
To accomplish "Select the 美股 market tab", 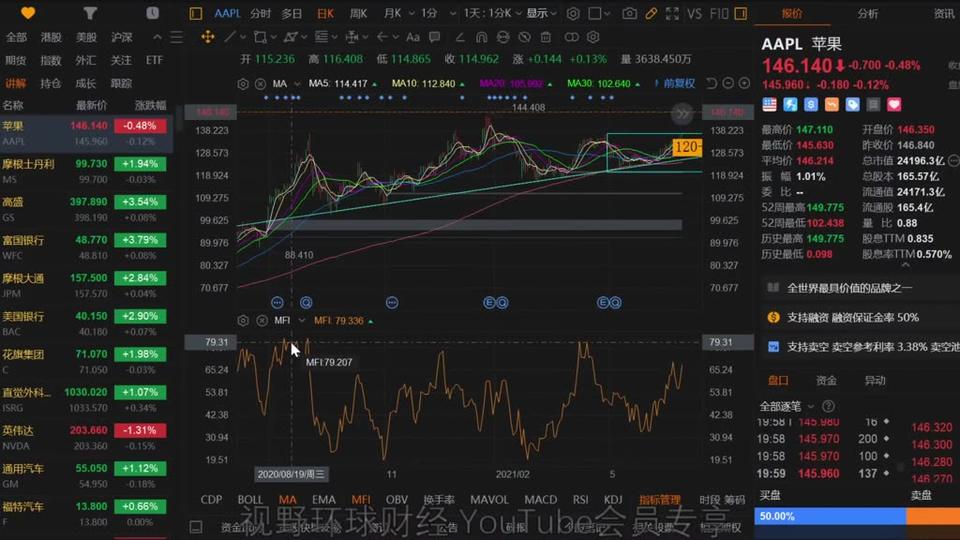I will tap(86, 37).
